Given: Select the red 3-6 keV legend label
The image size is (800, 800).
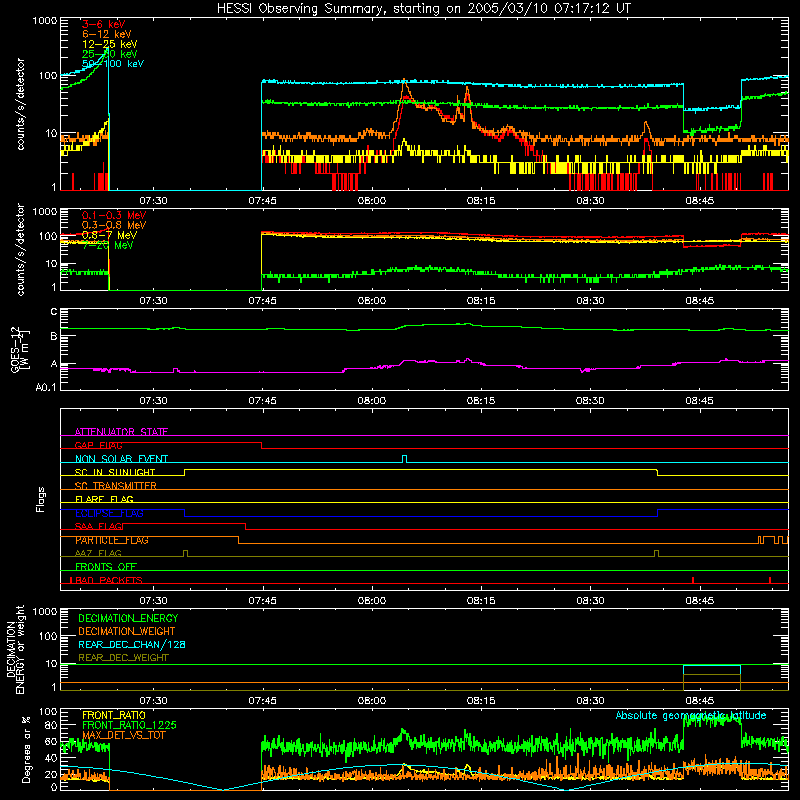Looking at the screenshot, I should click(x=104, y=24).
